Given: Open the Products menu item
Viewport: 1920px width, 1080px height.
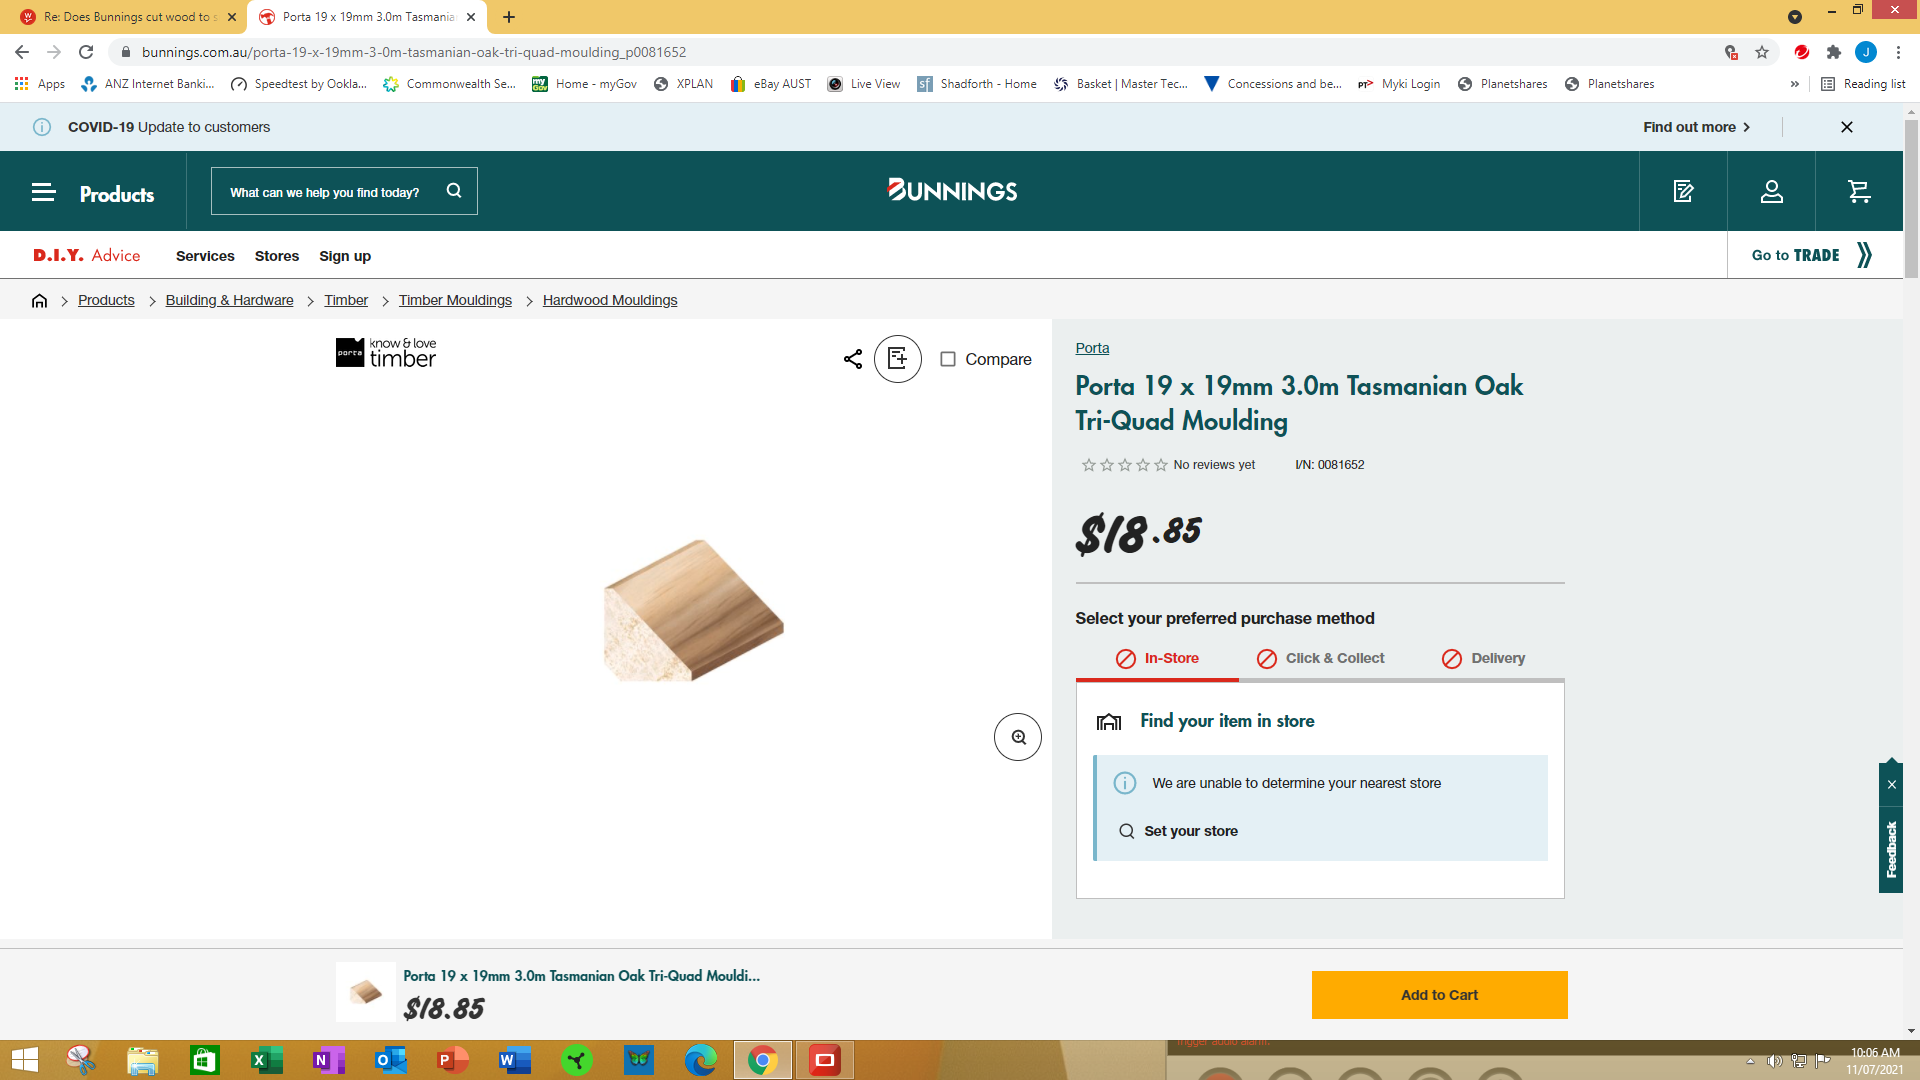Looking at the screenshot, I should tap(117, 191).
